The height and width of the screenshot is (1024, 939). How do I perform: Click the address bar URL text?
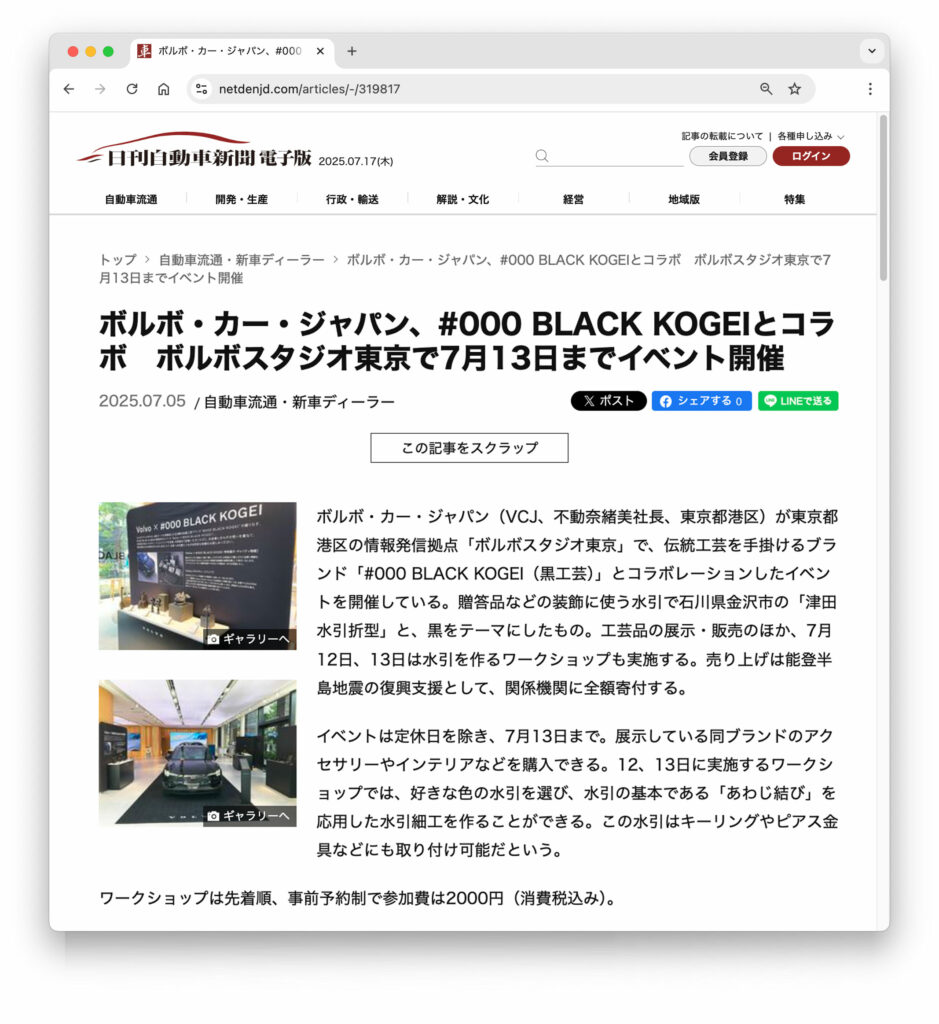tap(310, 89)
